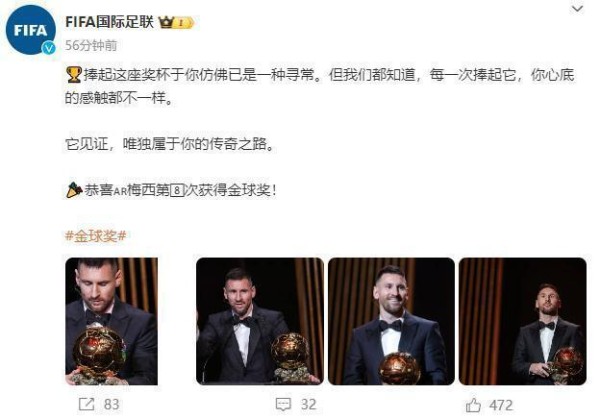600x419 pixels.
Task: Click the like count 472
Action: click(501, 405)
